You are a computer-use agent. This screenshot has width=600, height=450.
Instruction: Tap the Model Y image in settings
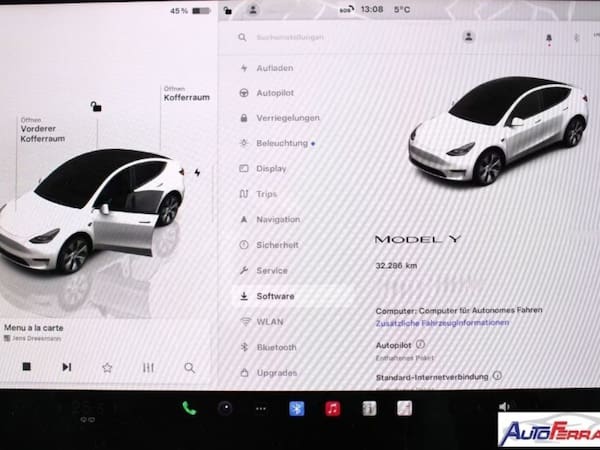click(498, 131)
